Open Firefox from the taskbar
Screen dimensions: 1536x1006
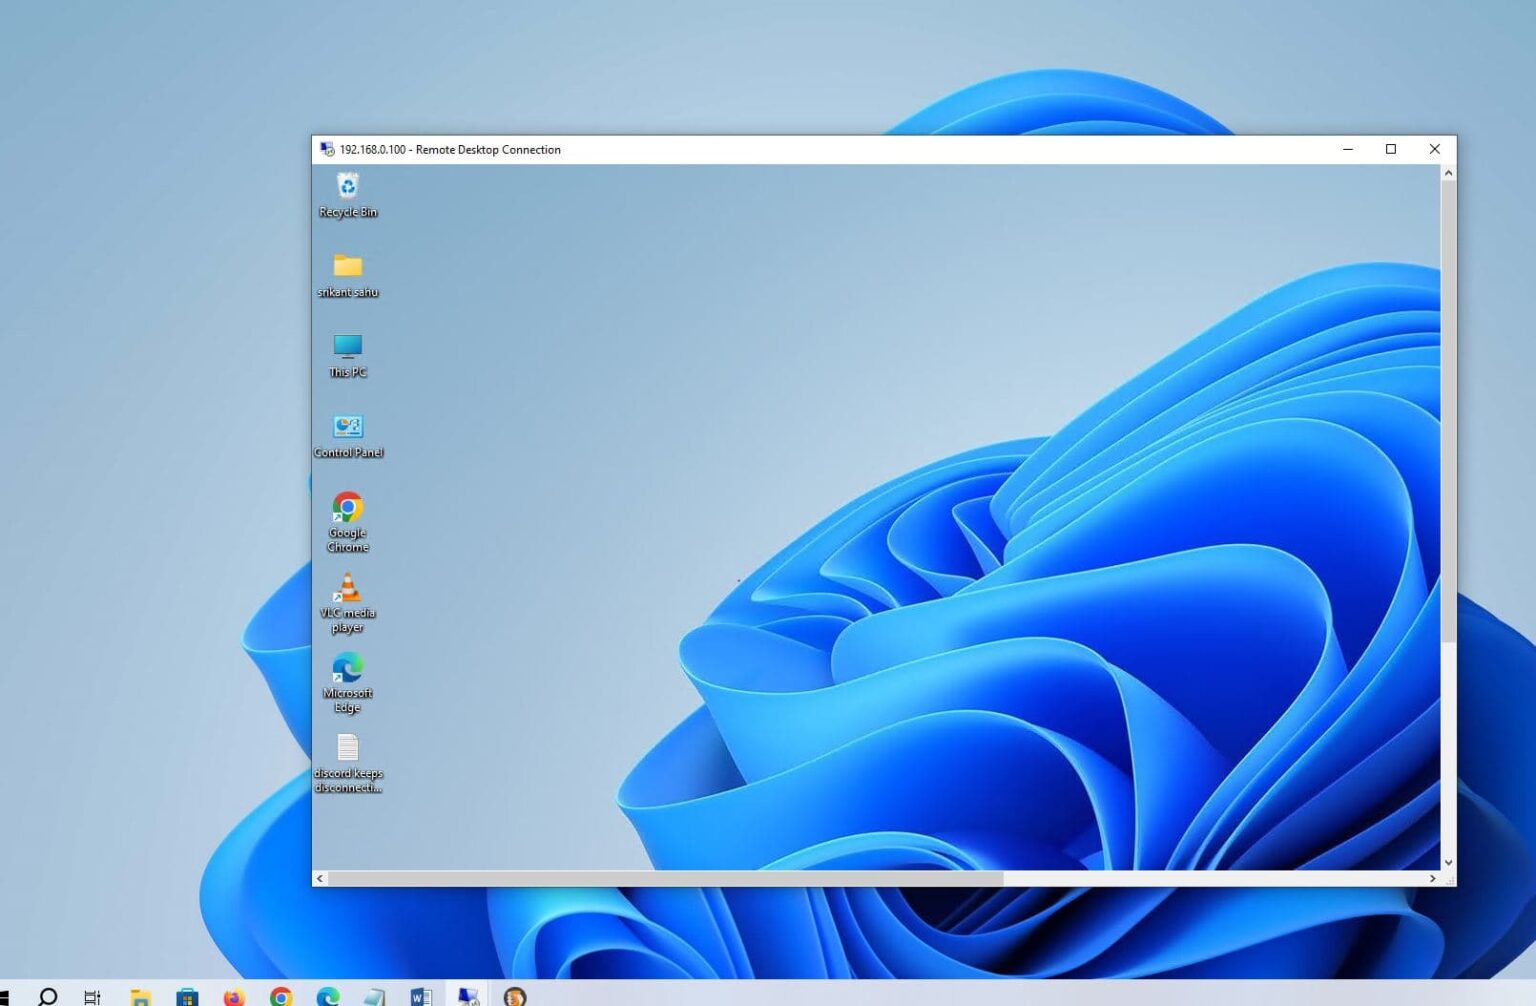pos(234,995)
